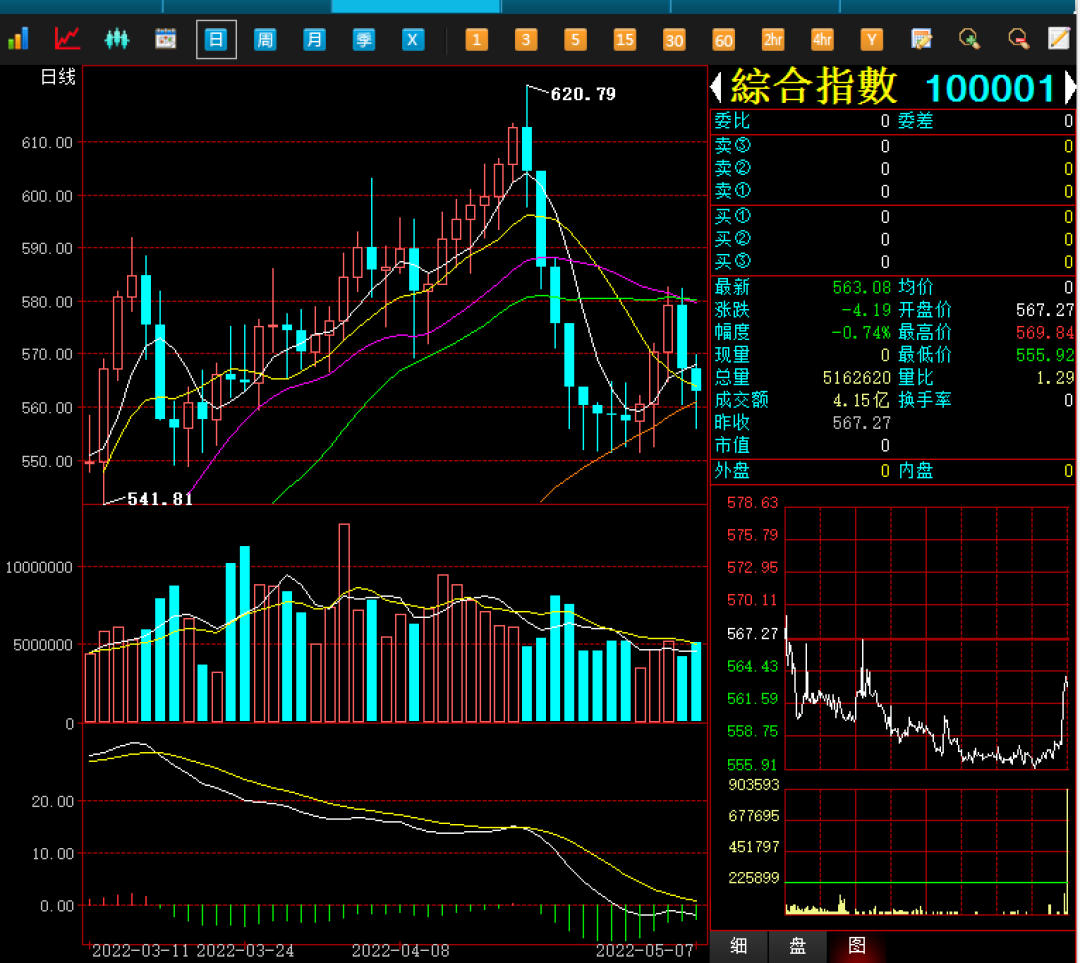
Task: Click the blue X period button
Action: tap(413, 39)
